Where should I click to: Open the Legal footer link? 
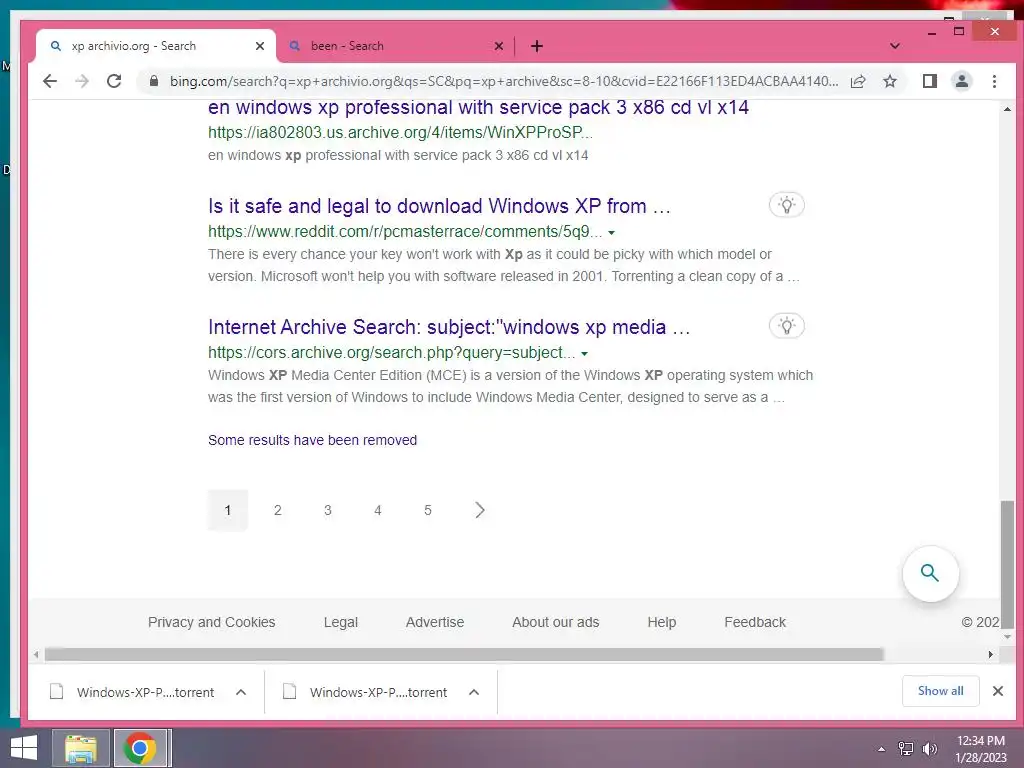[341, 622]
